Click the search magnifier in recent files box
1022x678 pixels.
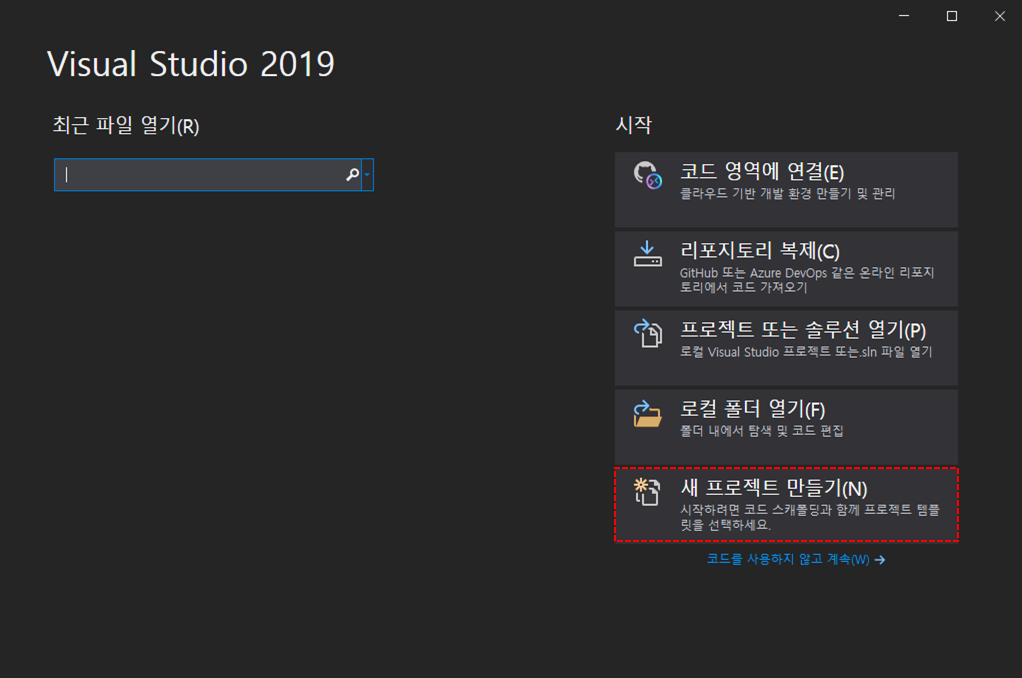(x=352, y=175)
